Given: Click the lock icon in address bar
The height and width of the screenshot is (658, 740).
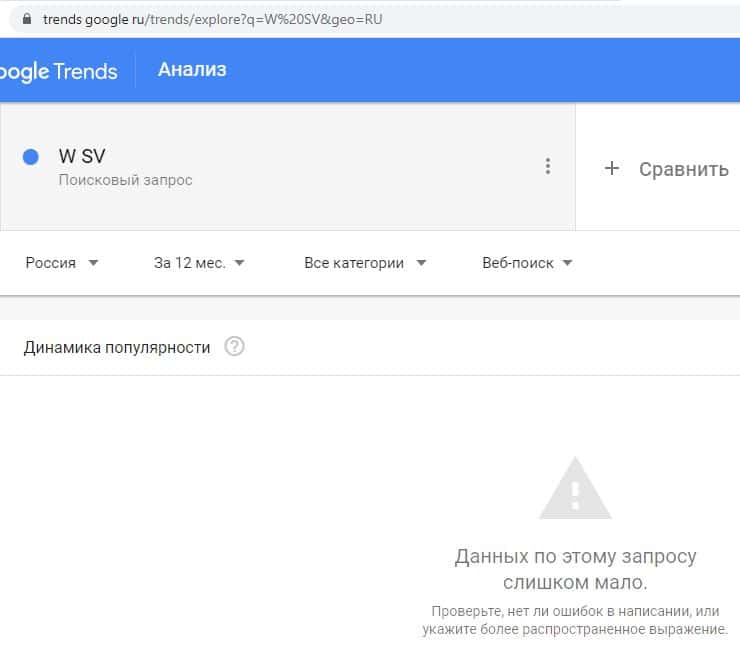Looking at the screenshot, I should pyautogui.click(x=25, y=19).
